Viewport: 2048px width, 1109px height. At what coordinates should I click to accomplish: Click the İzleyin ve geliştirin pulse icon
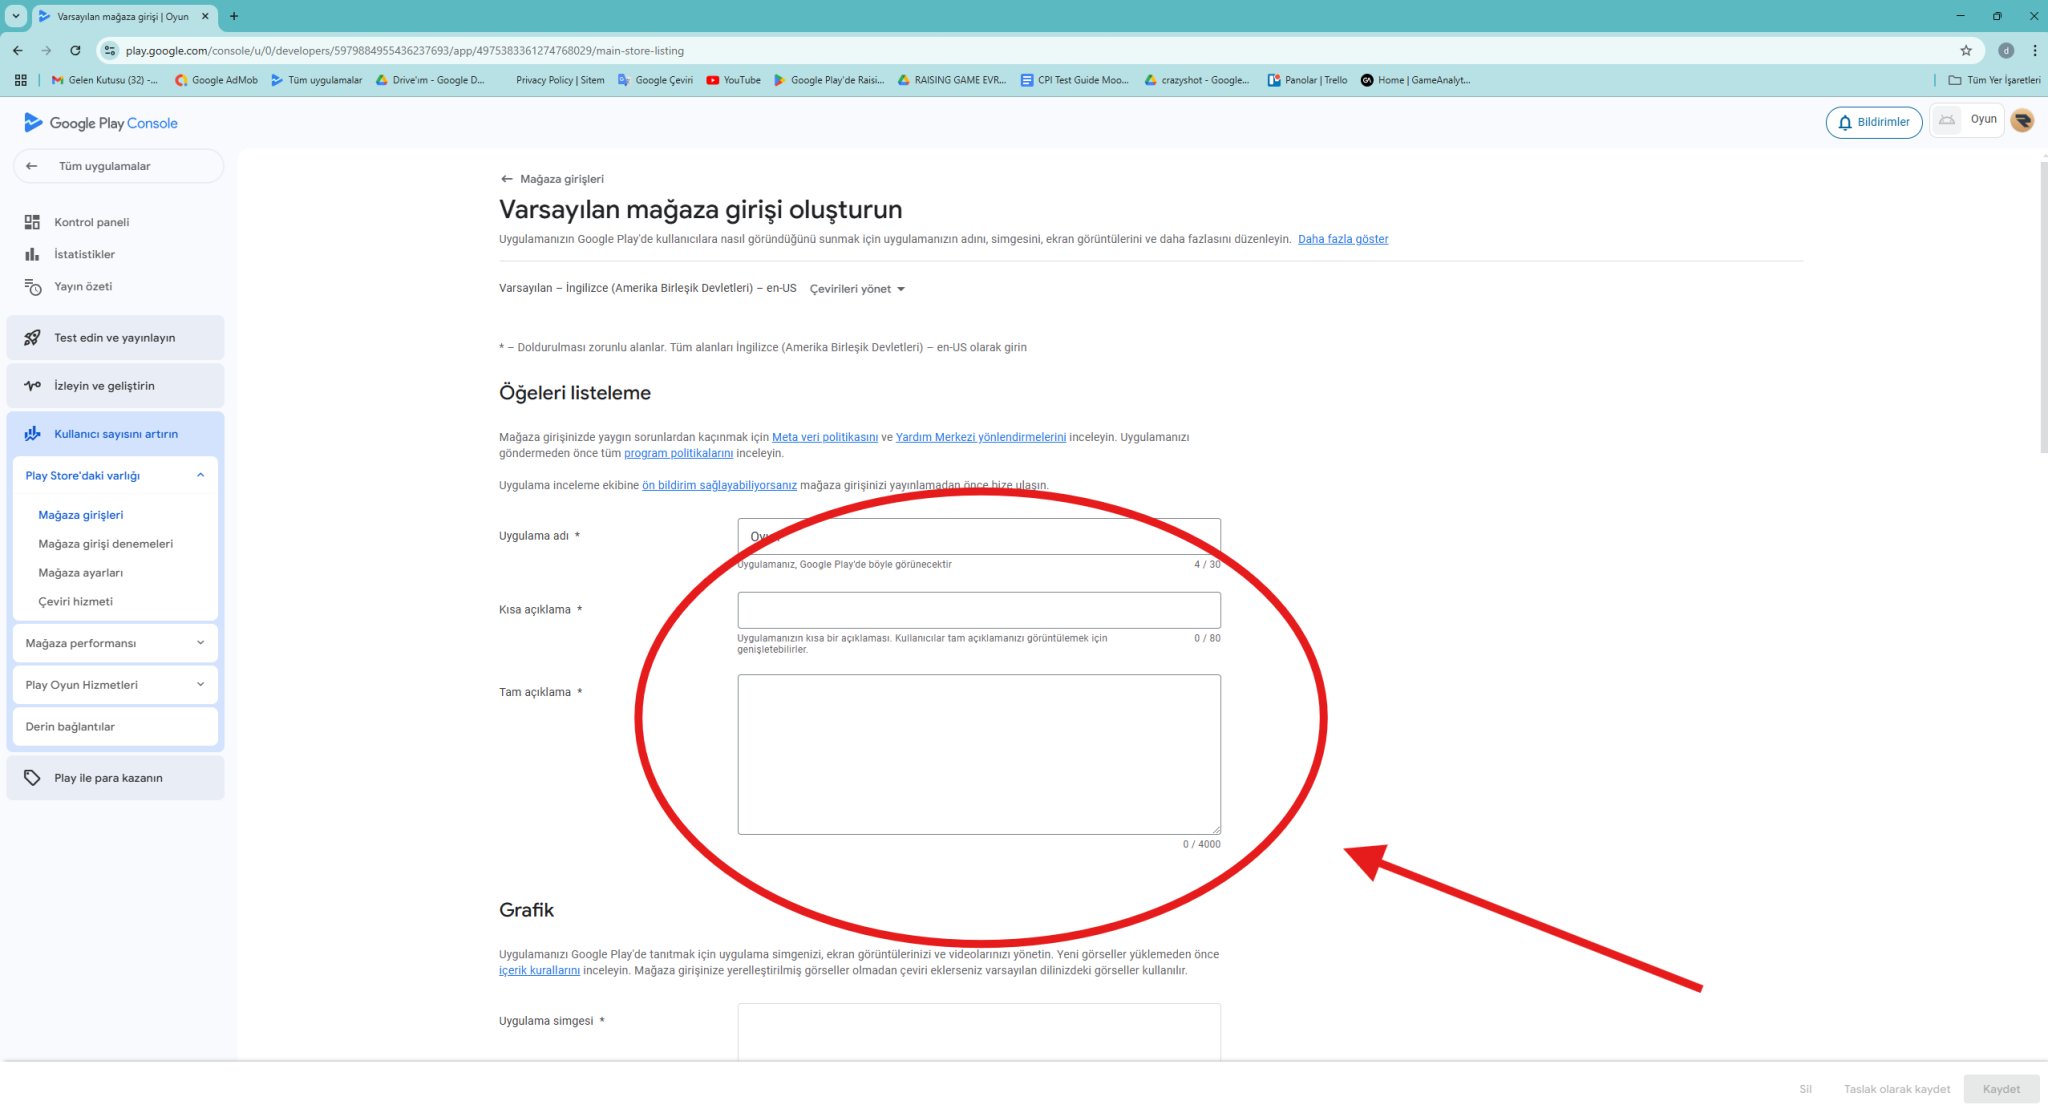point(32,386)
